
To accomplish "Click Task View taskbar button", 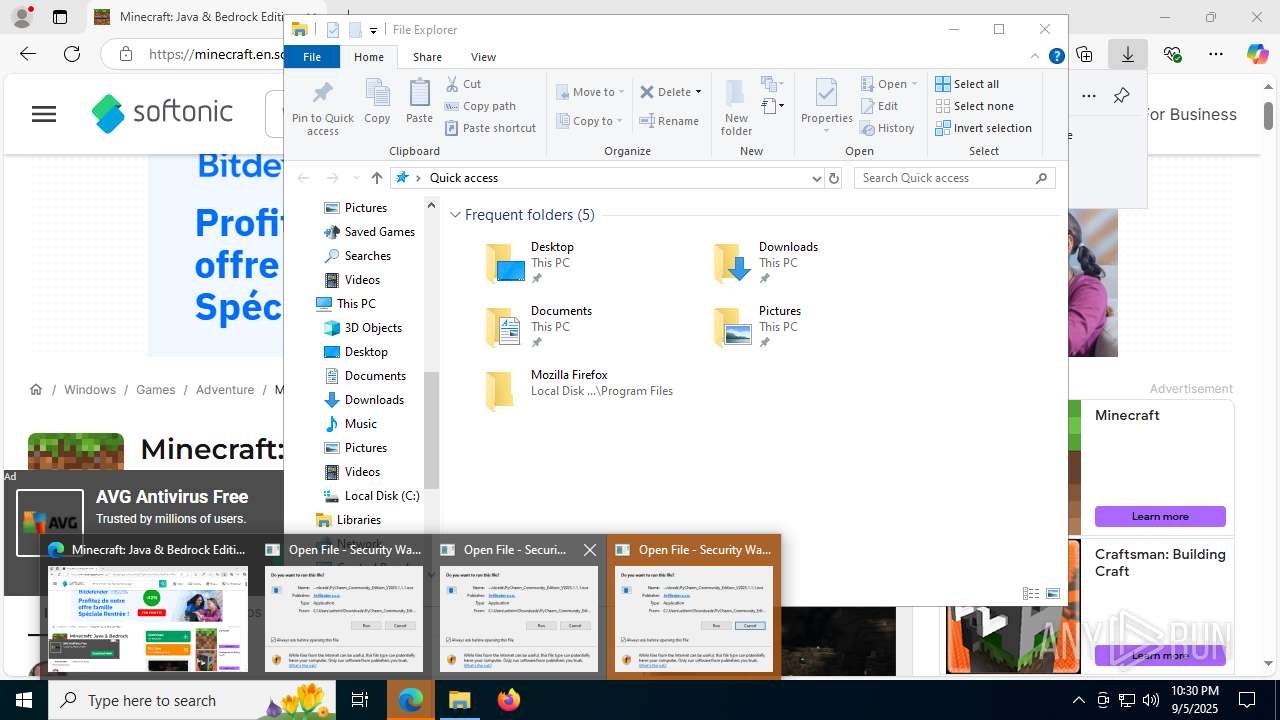I will coord(360,700).
